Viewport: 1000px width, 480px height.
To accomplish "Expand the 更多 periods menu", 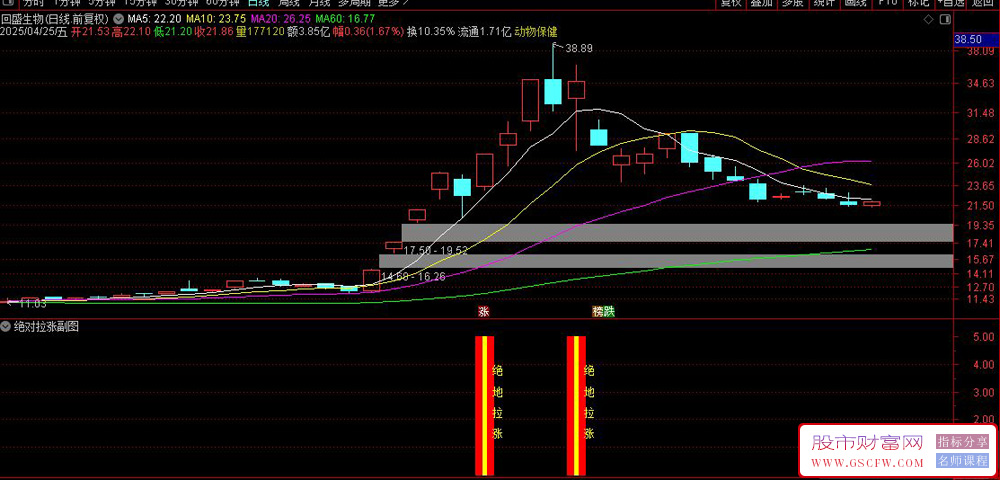I will pyautogui.click(x=391, y=3).
